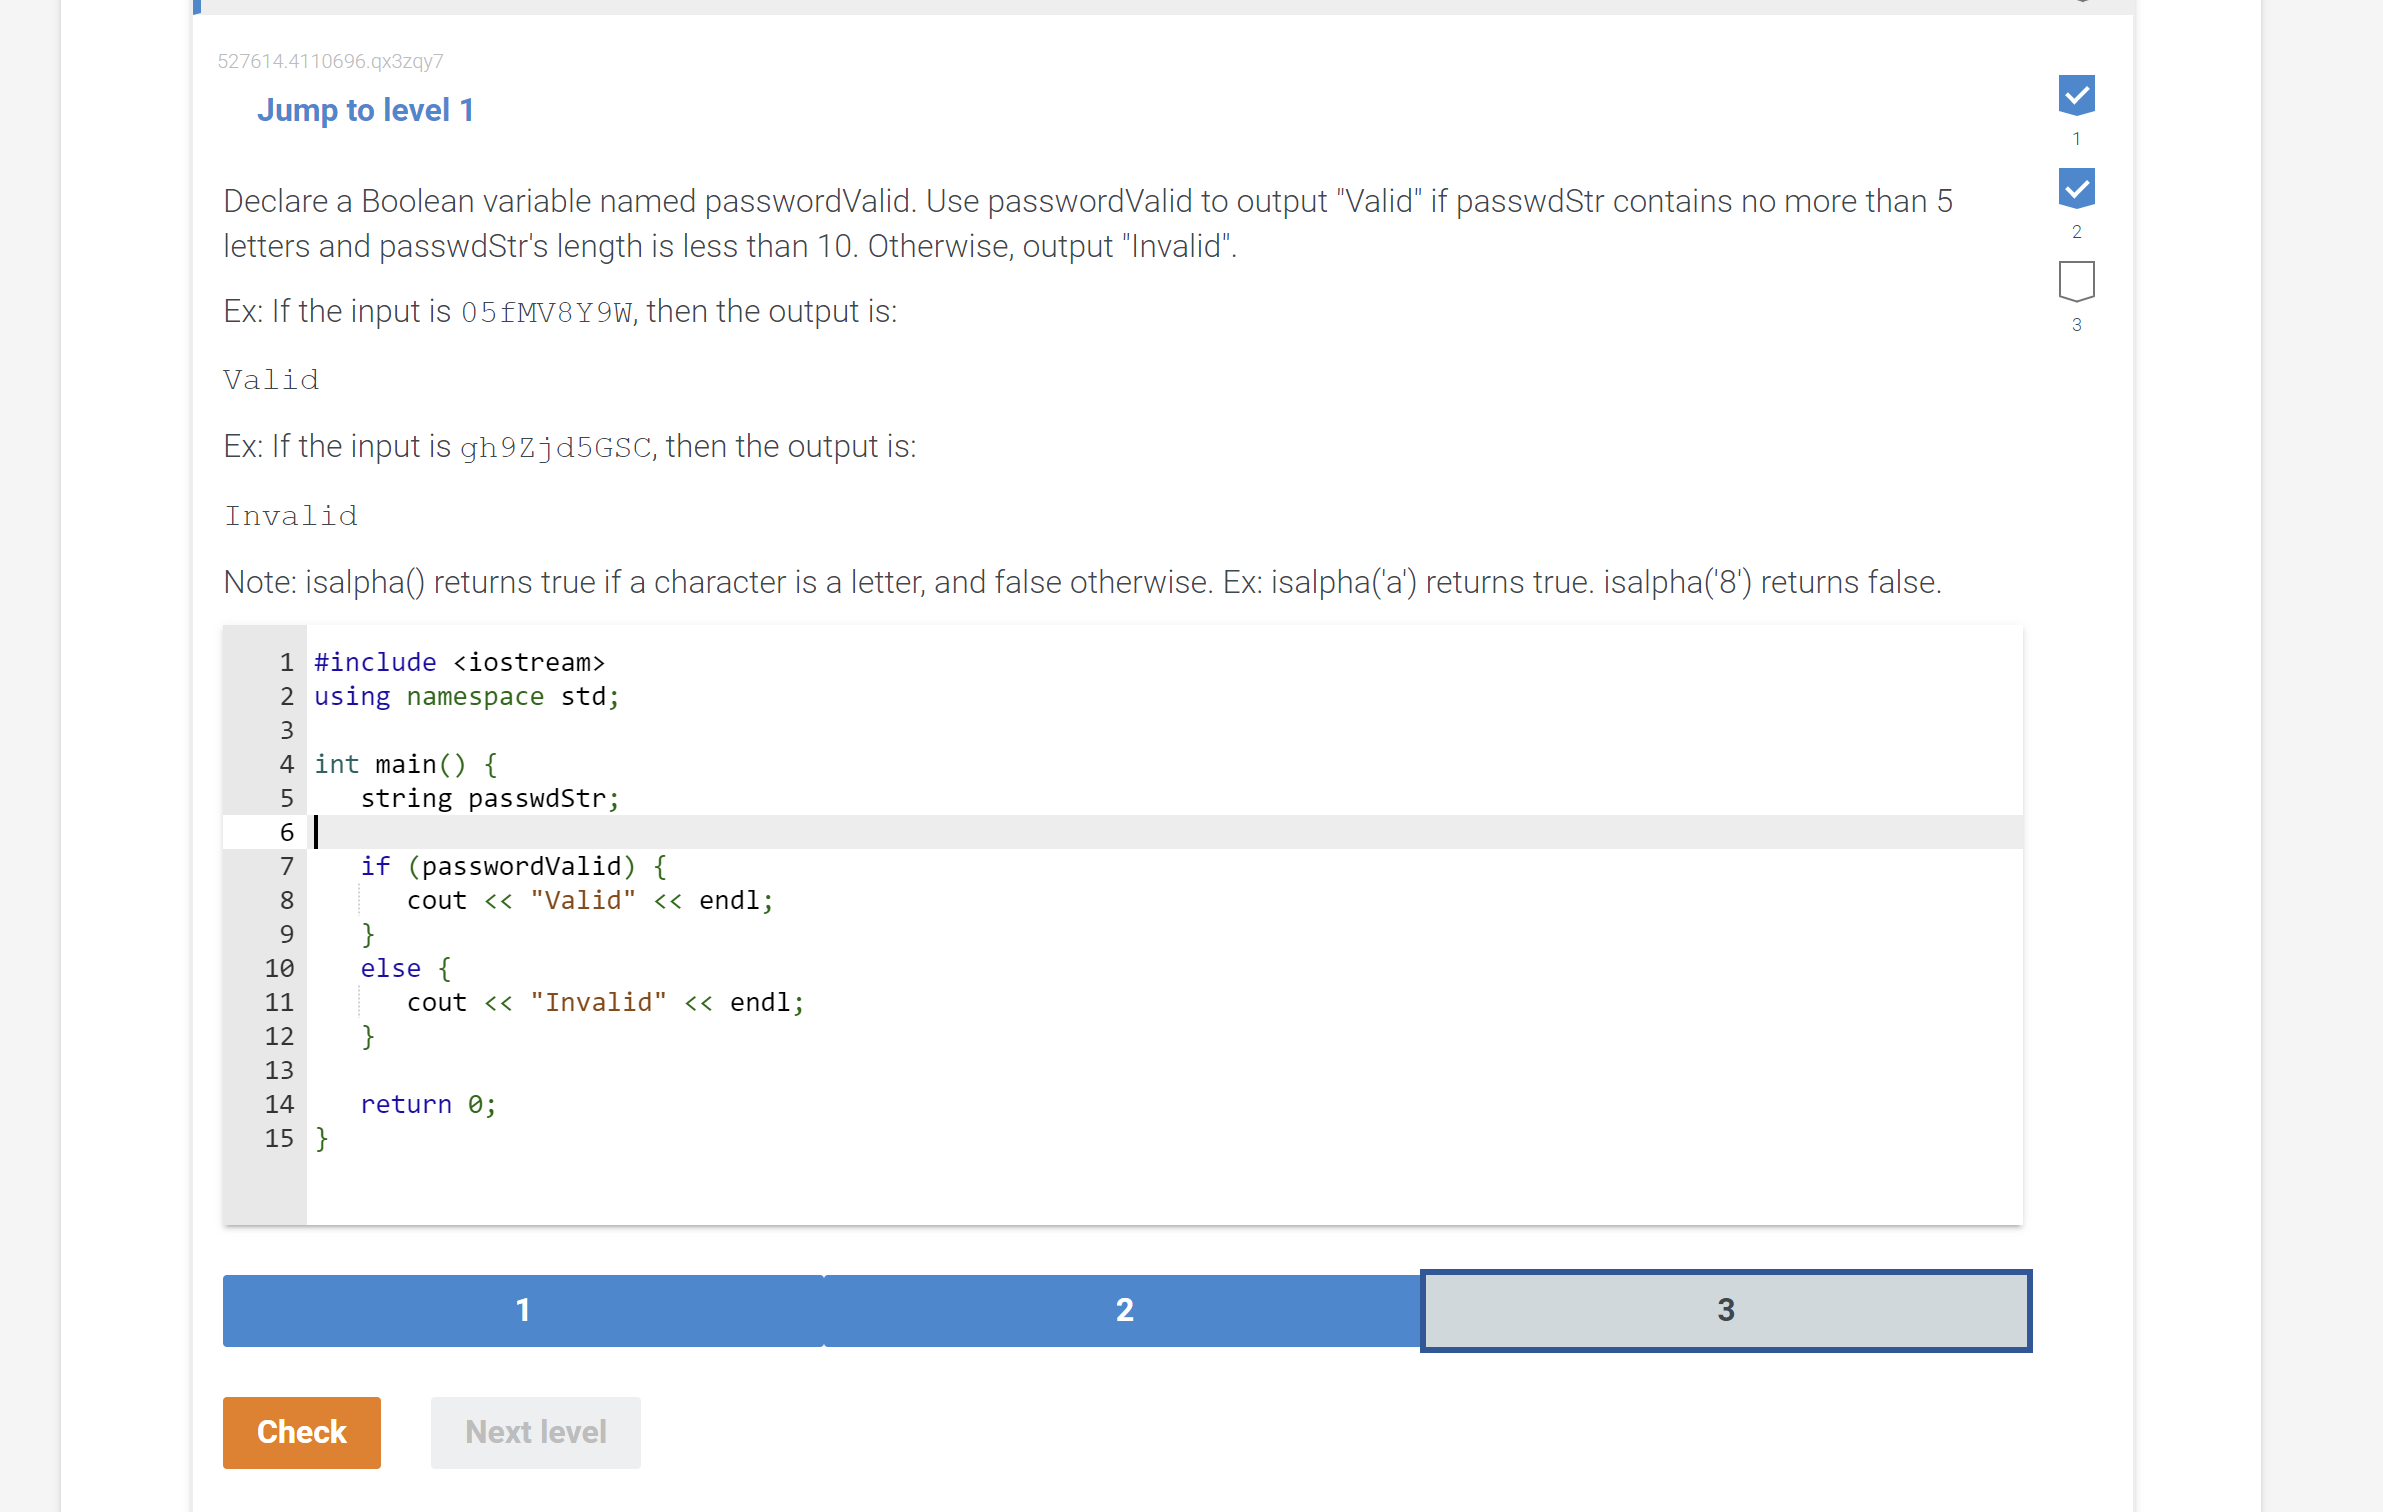Viewport: 2383px width, 1512px height.
Task: Click the activity ID text above Jump link
Action: 330,61
